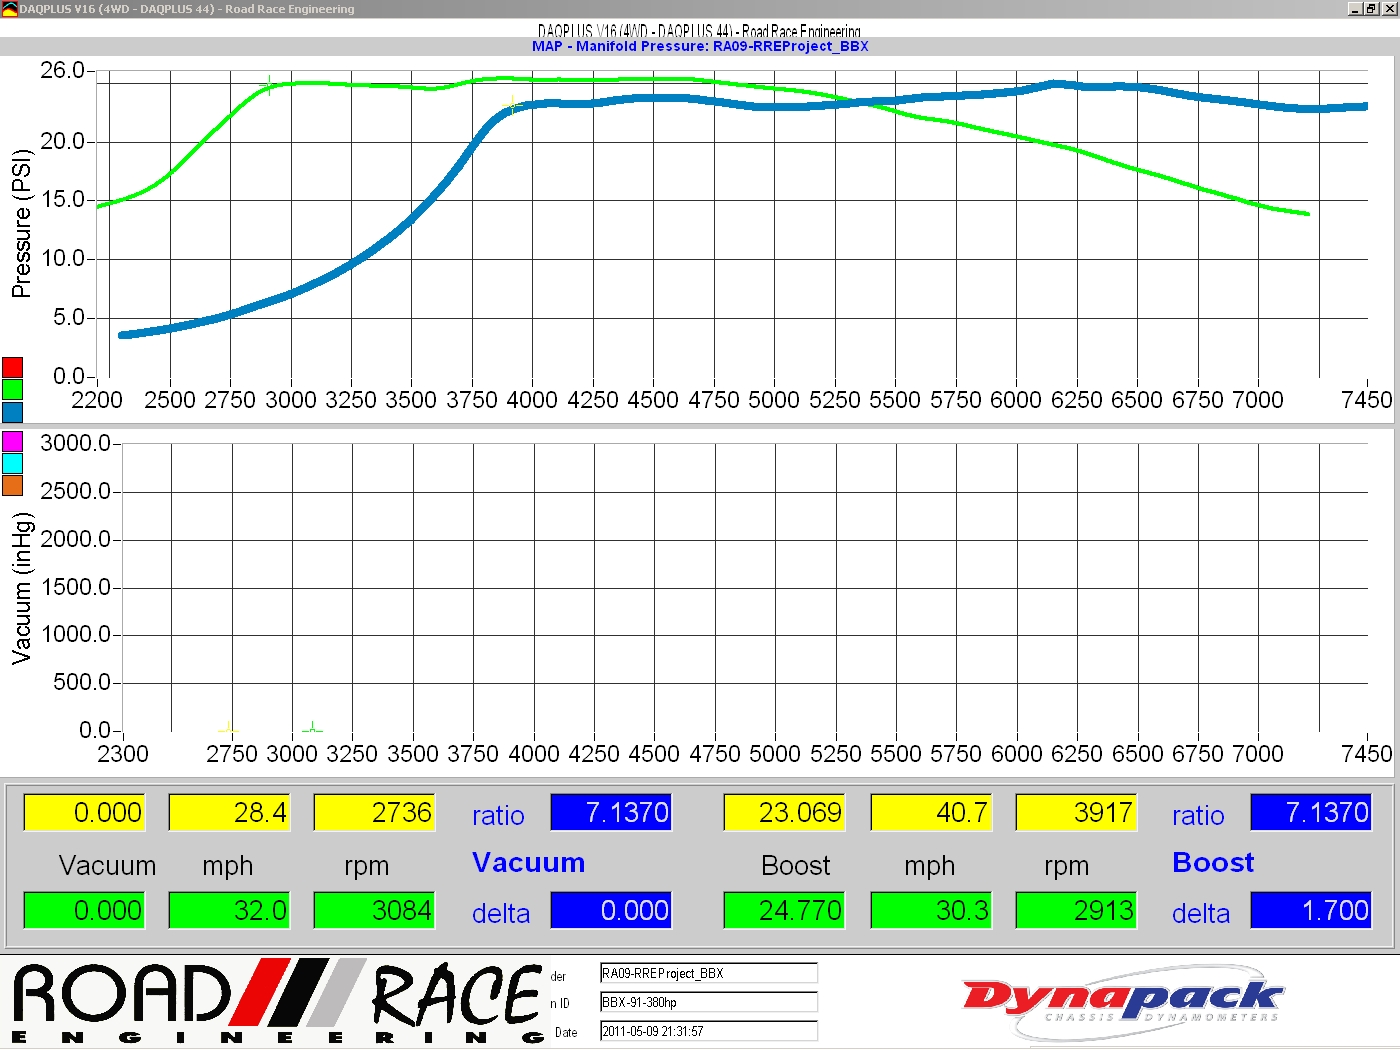1400x1050 pixels.
Task: Click the green cursor marker on green curve
Action: click(268, 85)
